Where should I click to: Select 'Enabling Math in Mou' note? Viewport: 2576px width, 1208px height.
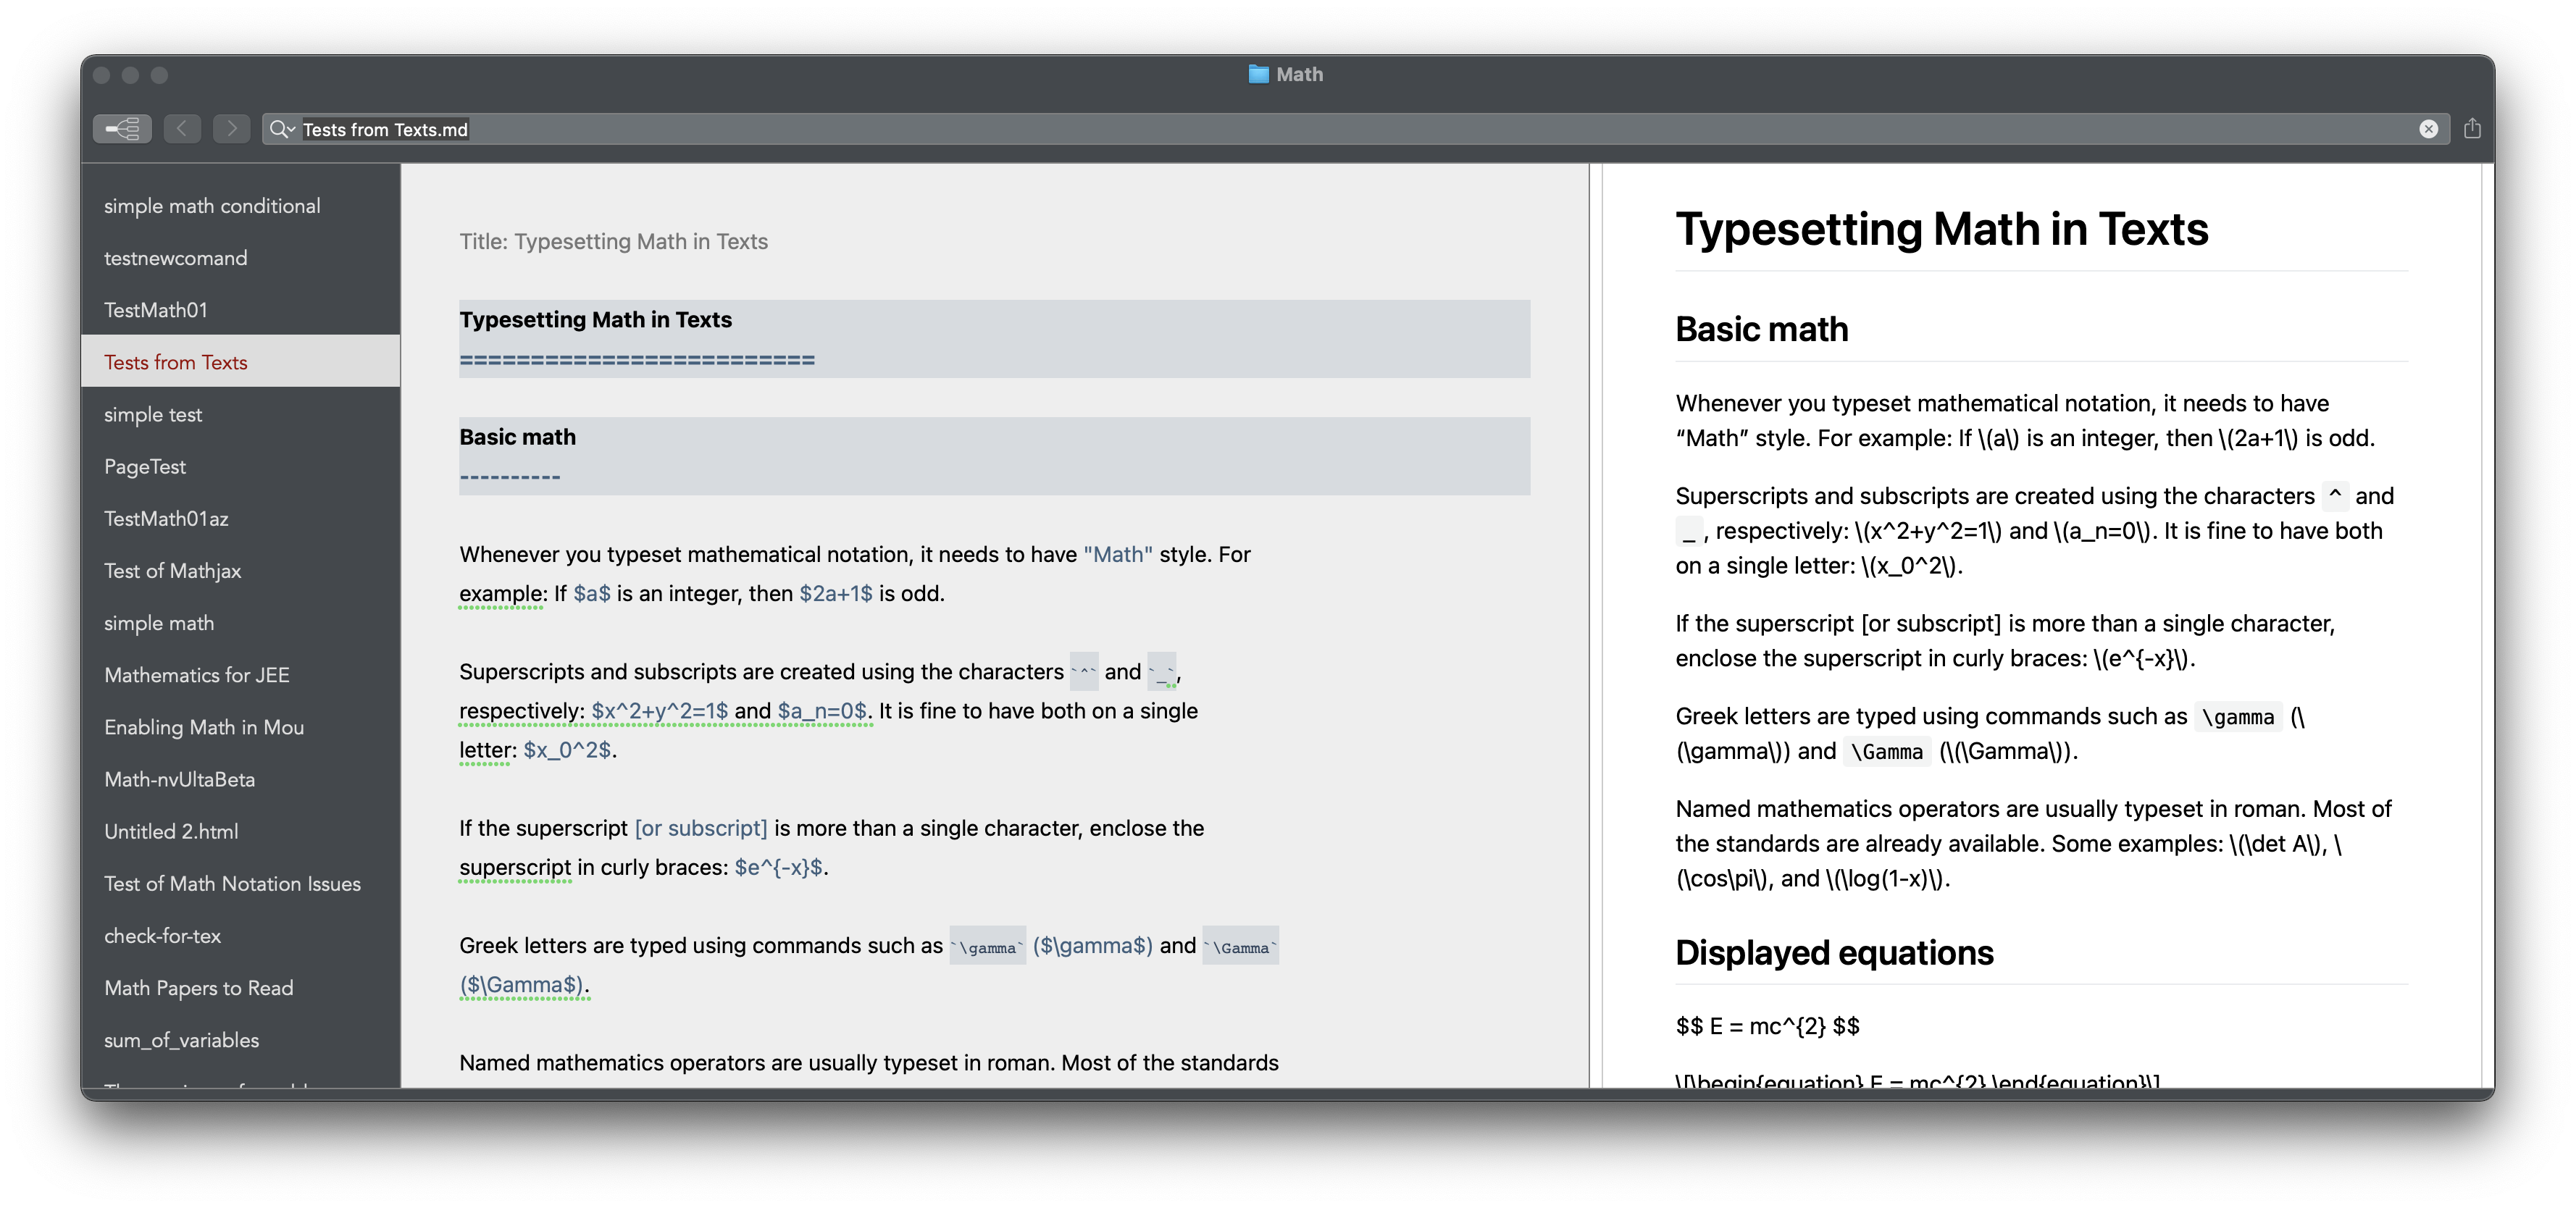[204, 727]
